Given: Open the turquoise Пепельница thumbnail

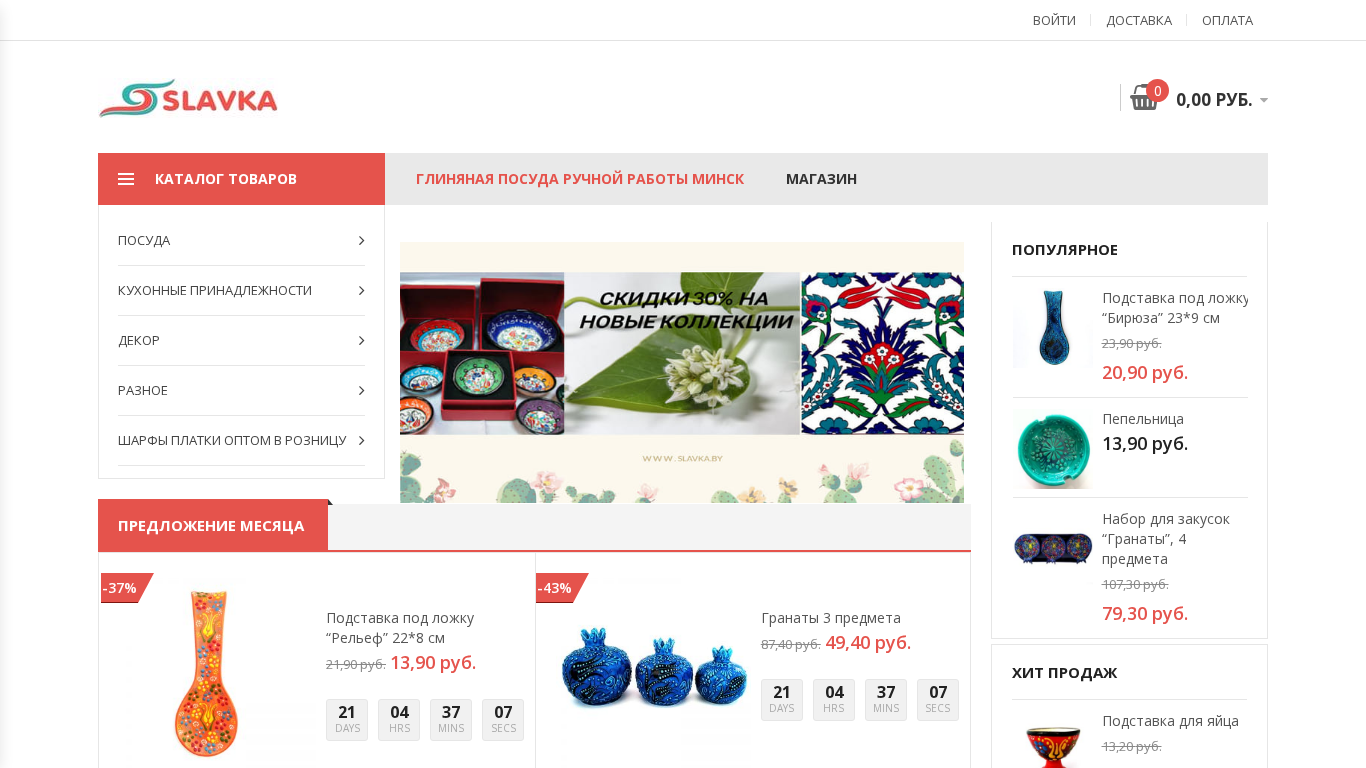Looking at the screenshot, I should pyautogui.click(x=1052, y=448).
